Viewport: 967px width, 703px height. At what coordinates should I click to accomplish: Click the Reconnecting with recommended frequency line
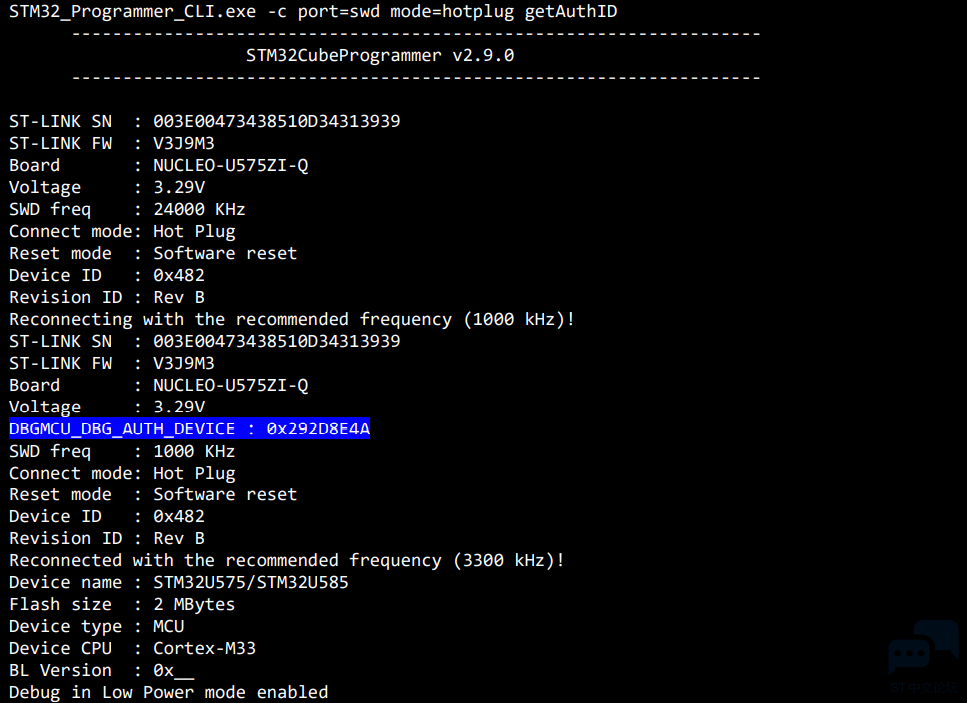[292, 319]
